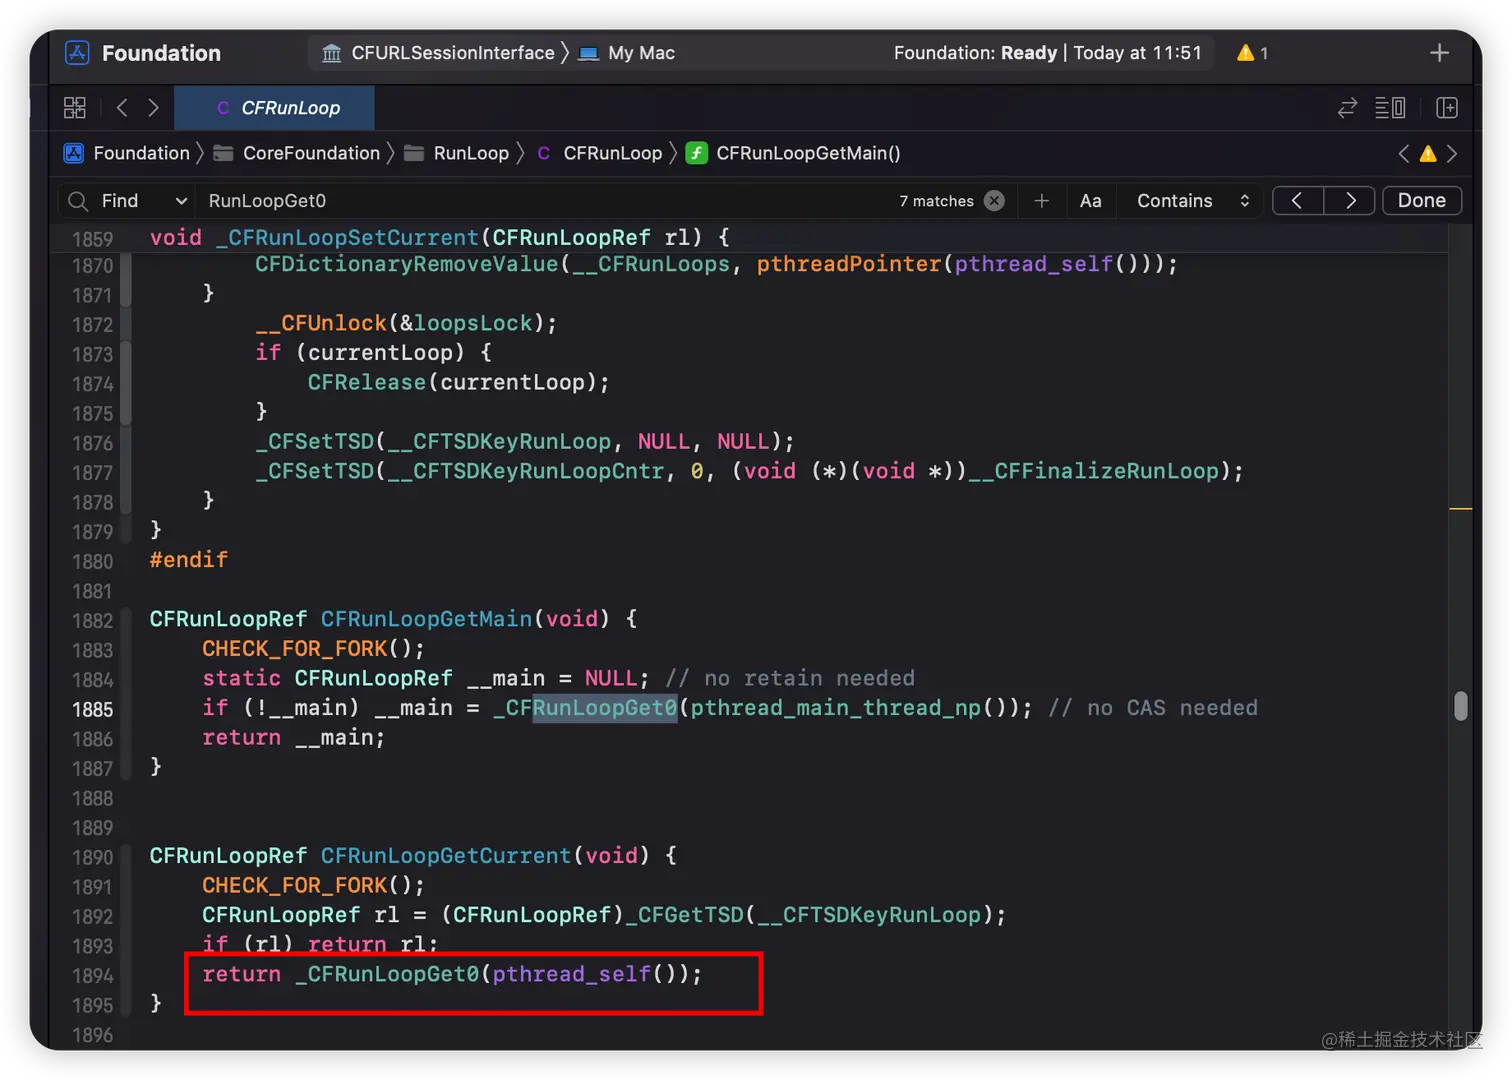The height and width of the screenshot is (1080, 1512).
Task: Open the editor options lines menu
Action: click(1390, 107)
